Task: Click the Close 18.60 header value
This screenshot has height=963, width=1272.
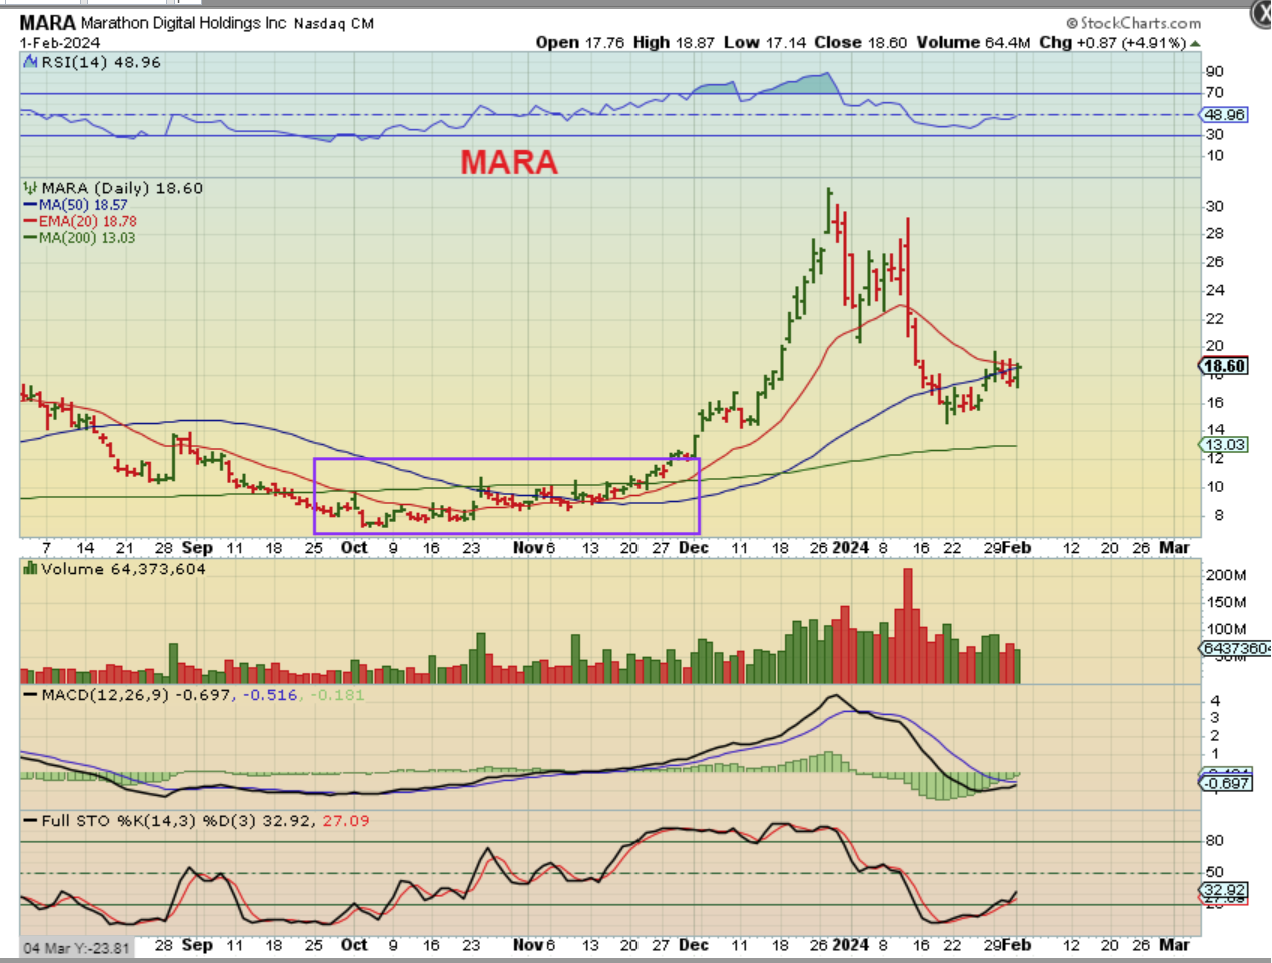Action: [860, 42]
